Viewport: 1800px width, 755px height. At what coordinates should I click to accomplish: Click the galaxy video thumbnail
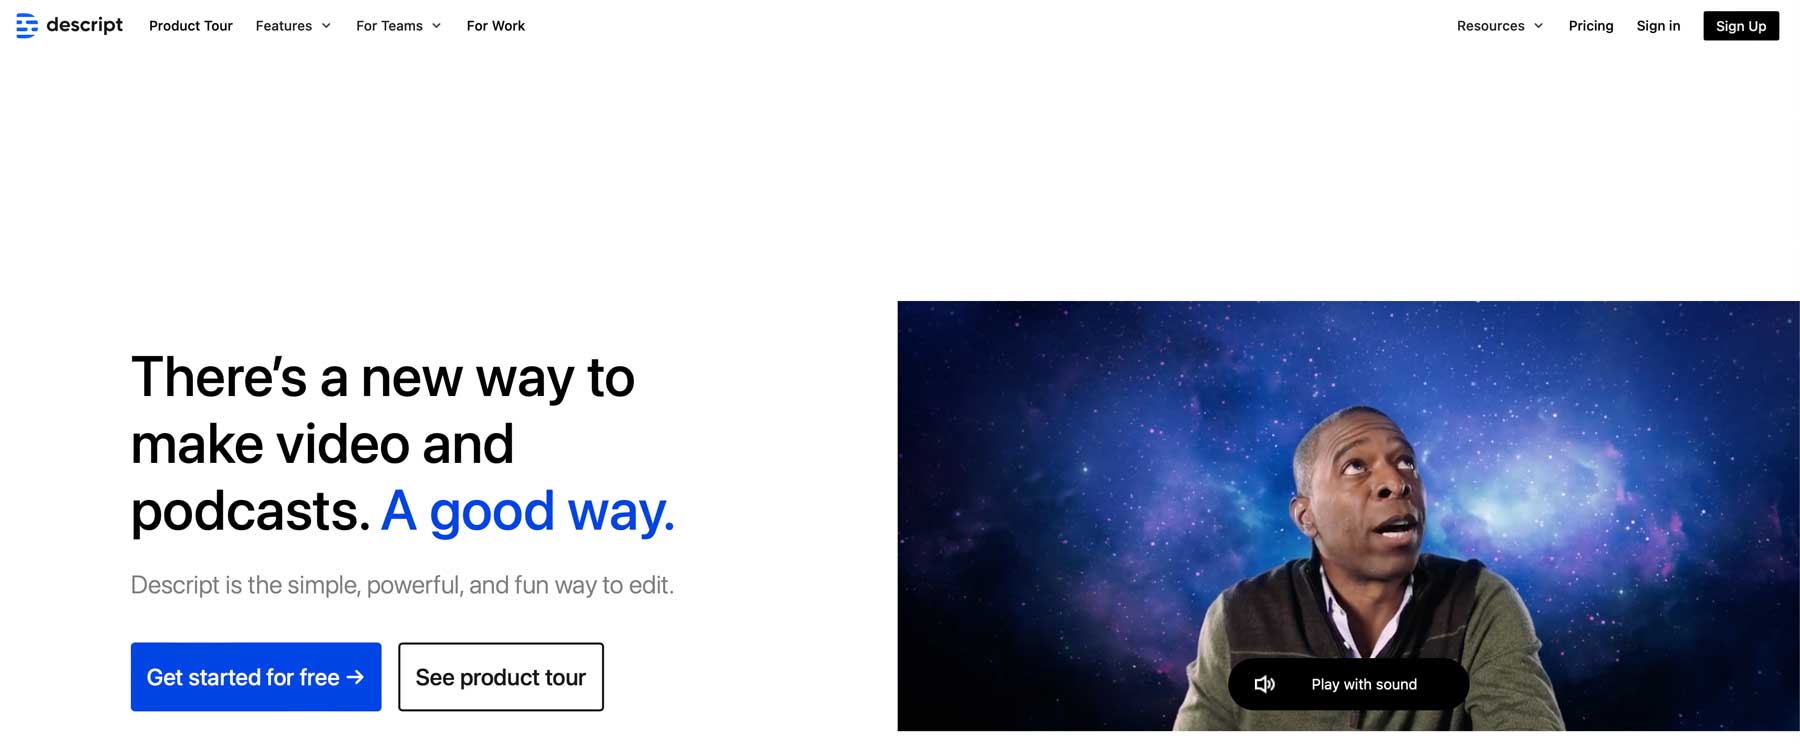[1348, 516]
